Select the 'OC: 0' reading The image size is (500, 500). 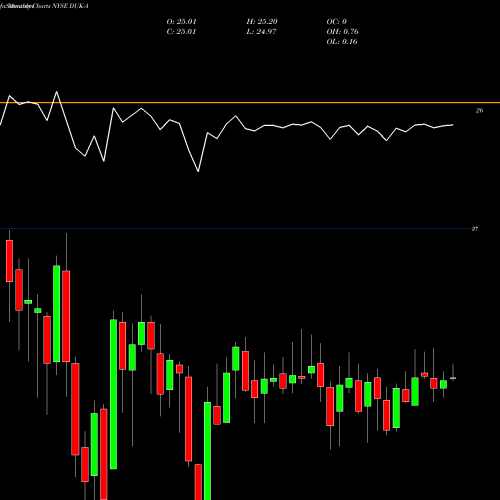[336, 22]
